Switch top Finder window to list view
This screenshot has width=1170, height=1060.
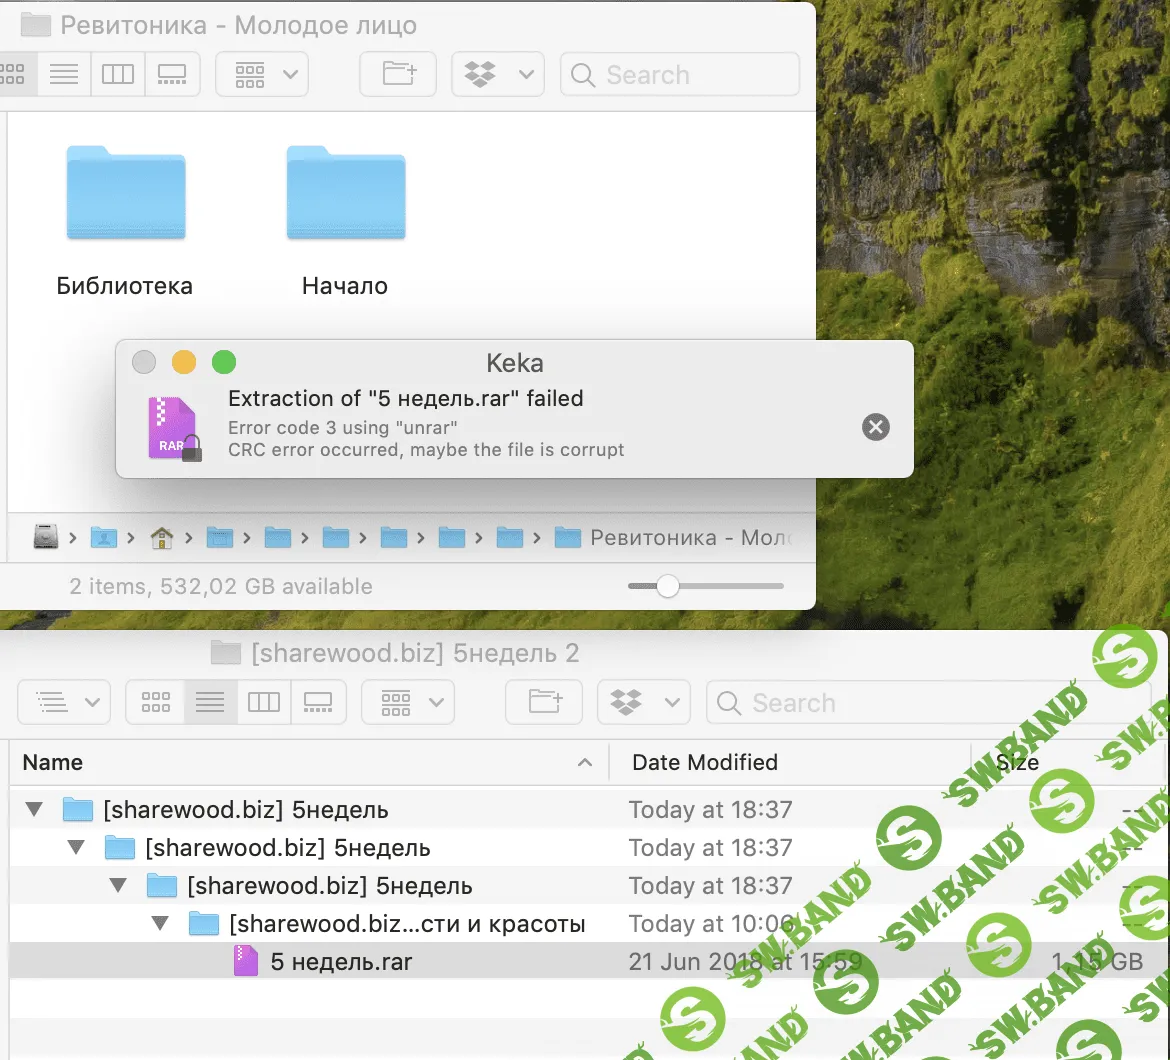coord(64,75)
